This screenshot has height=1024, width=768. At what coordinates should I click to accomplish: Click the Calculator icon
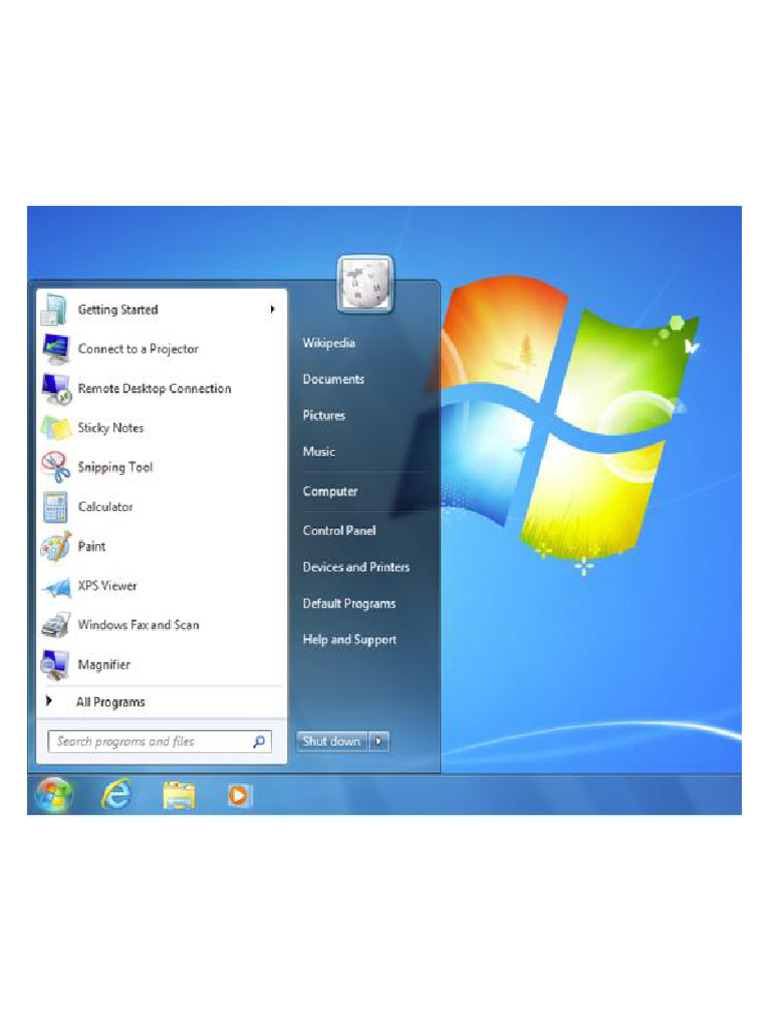tap(55, 507)
